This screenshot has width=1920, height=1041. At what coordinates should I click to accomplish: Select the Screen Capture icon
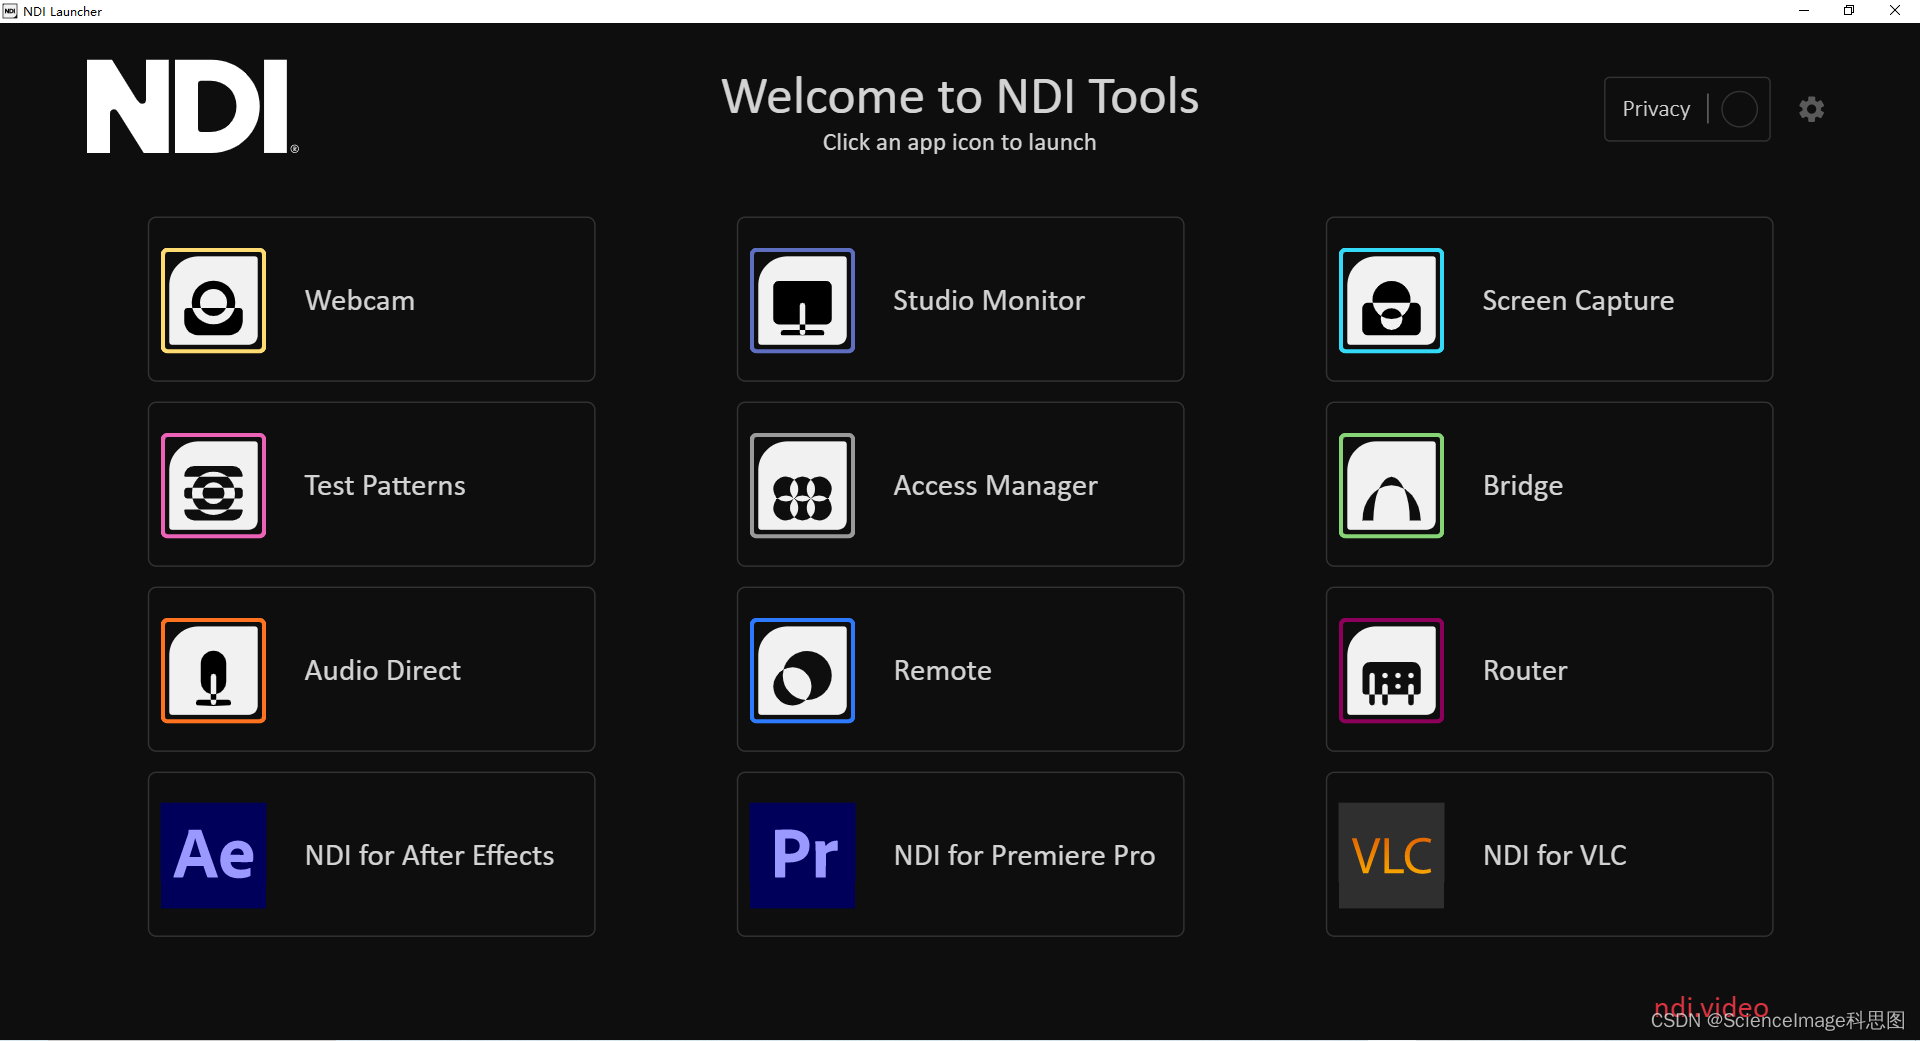coord(1390,300)
